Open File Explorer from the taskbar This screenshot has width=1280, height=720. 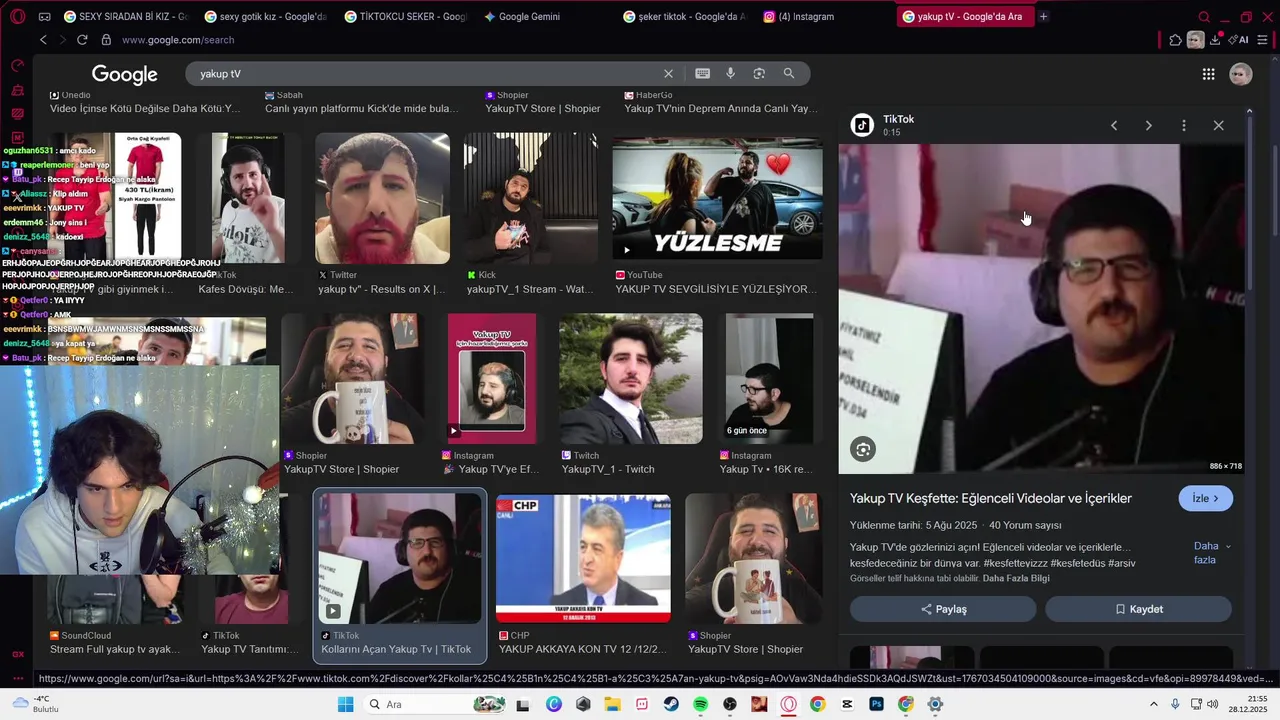[x=612, y=704]
